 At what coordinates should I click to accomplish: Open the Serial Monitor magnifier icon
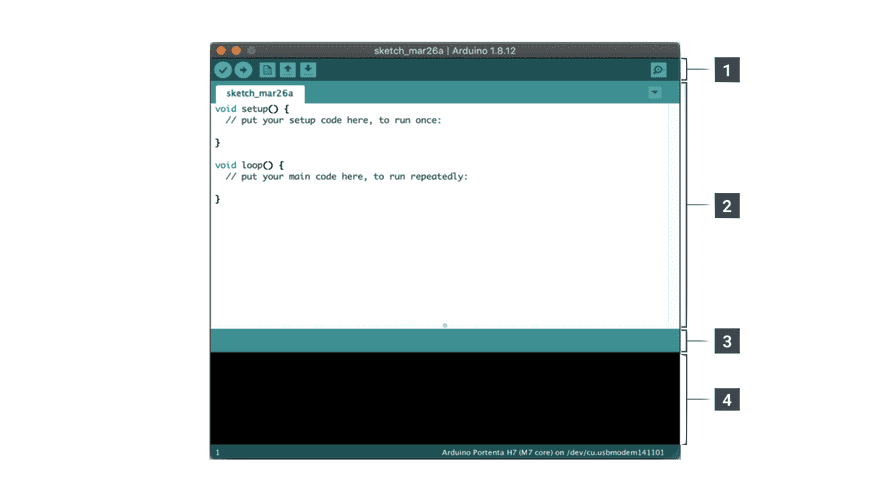click(658, 70)
